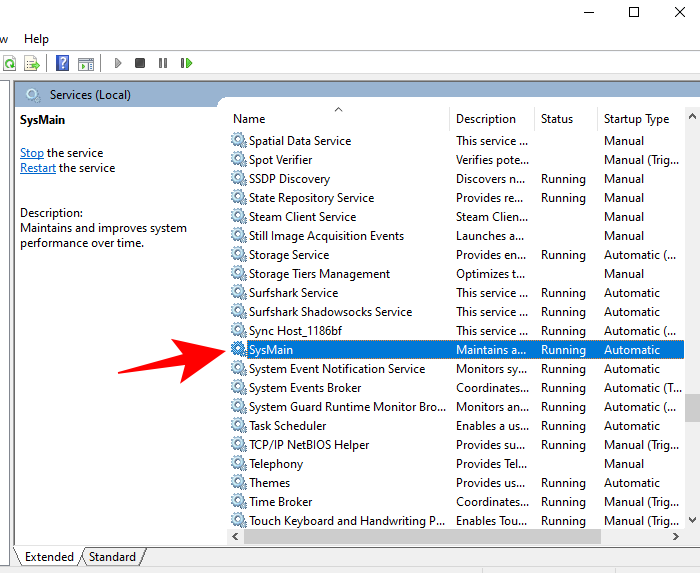This screenshot has width=700, height=573.
Task: Select the State Repository Service name
Action: pos(312,198)
